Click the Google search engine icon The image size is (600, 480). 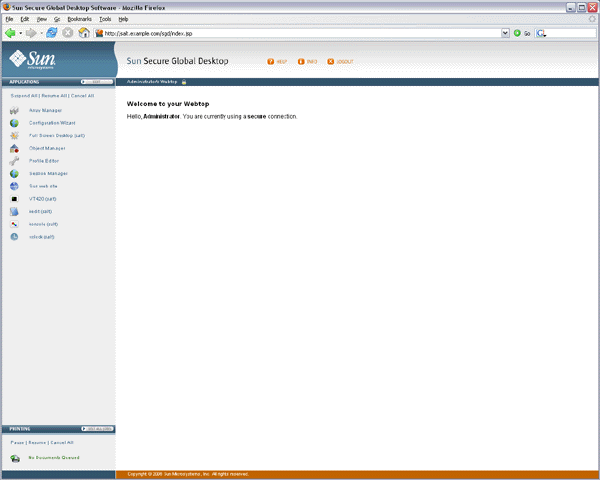(541, 33)
